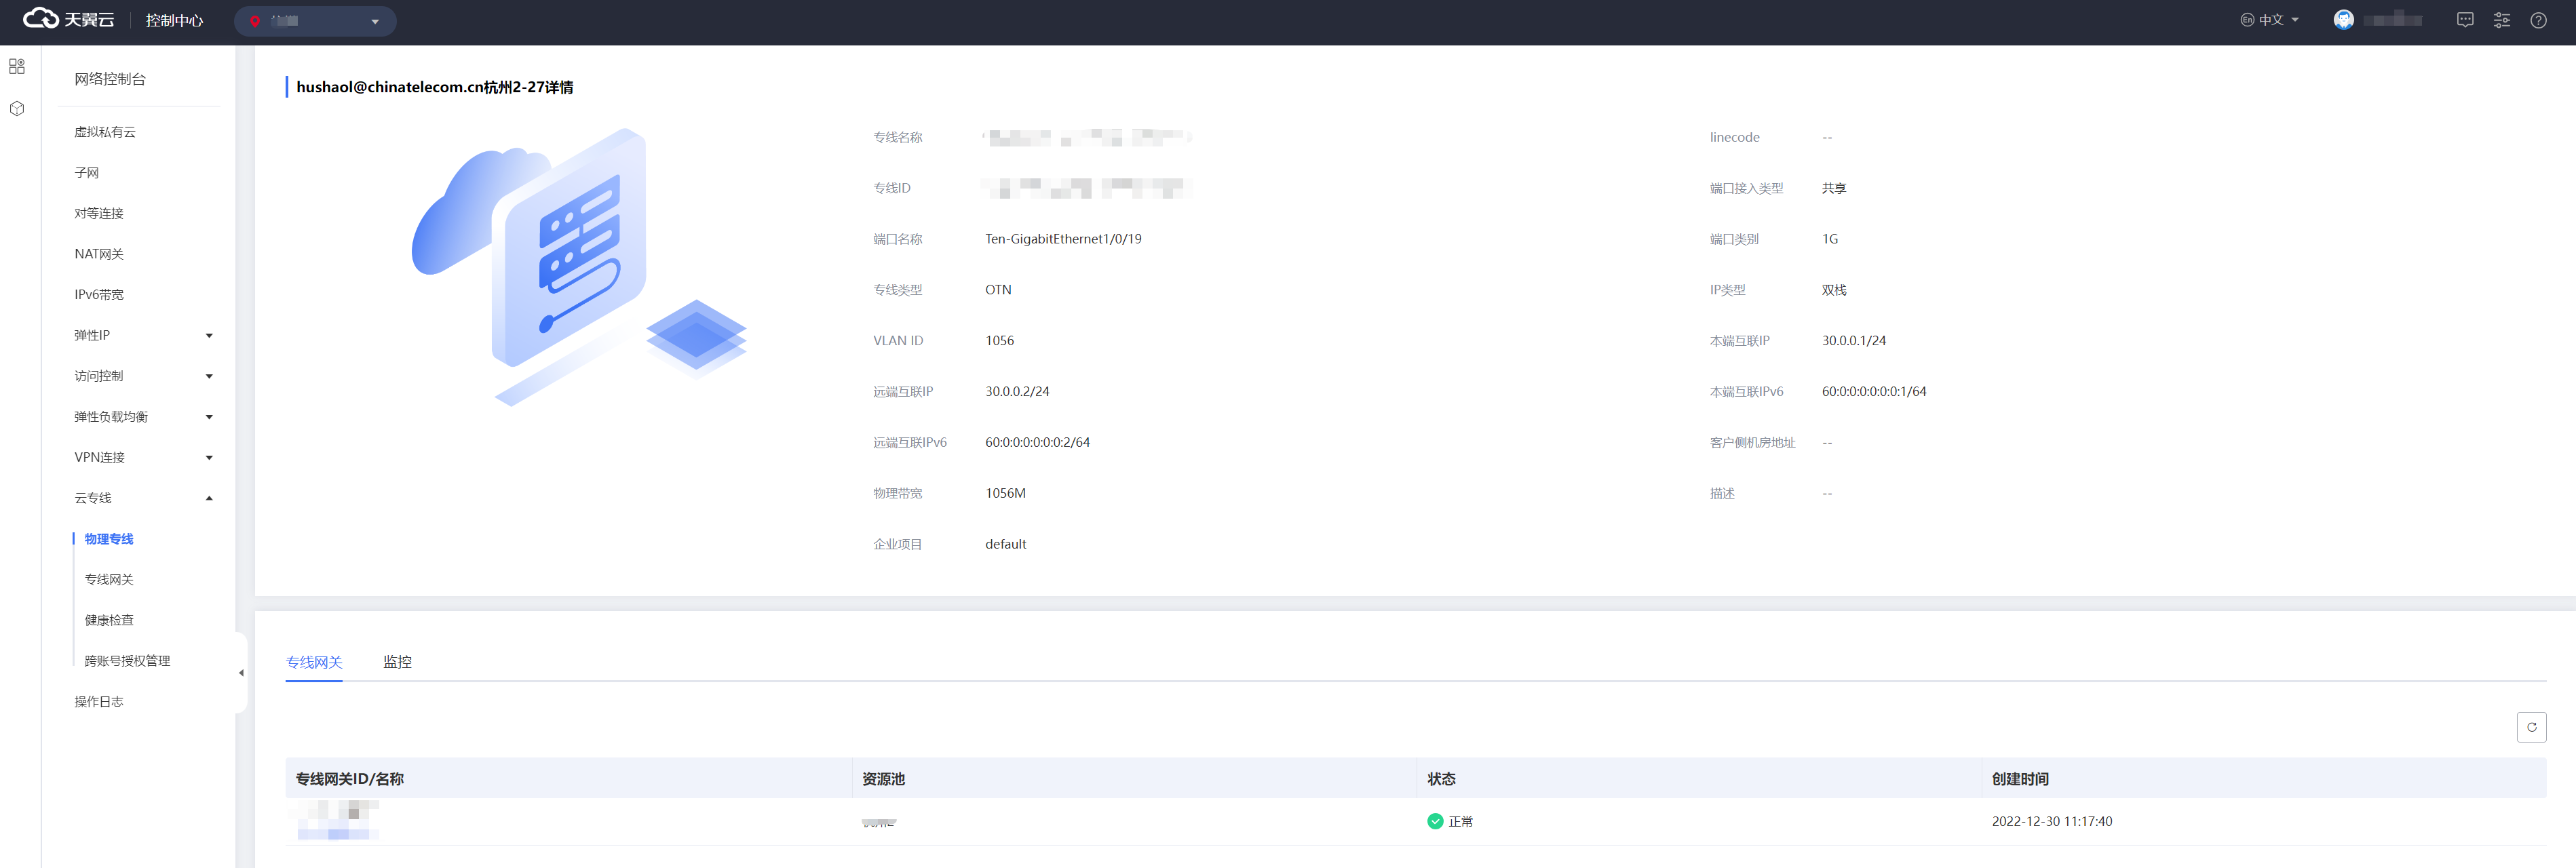Go to 虚拟私有云 in the sidebar

(105, 132)
